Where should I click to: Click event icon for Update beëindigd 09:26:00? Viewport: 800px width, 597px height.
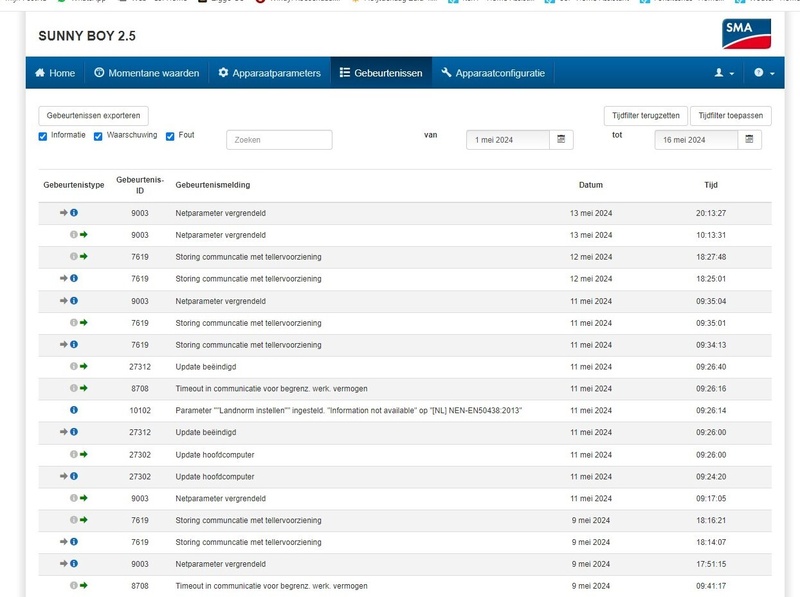(x=69, y=432)
